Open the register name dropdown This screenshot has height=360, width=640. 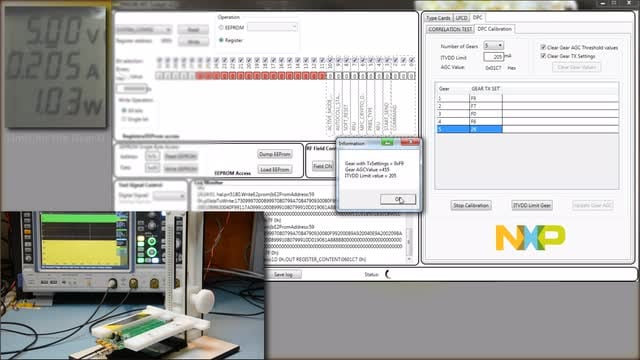(x=144, y=29)
